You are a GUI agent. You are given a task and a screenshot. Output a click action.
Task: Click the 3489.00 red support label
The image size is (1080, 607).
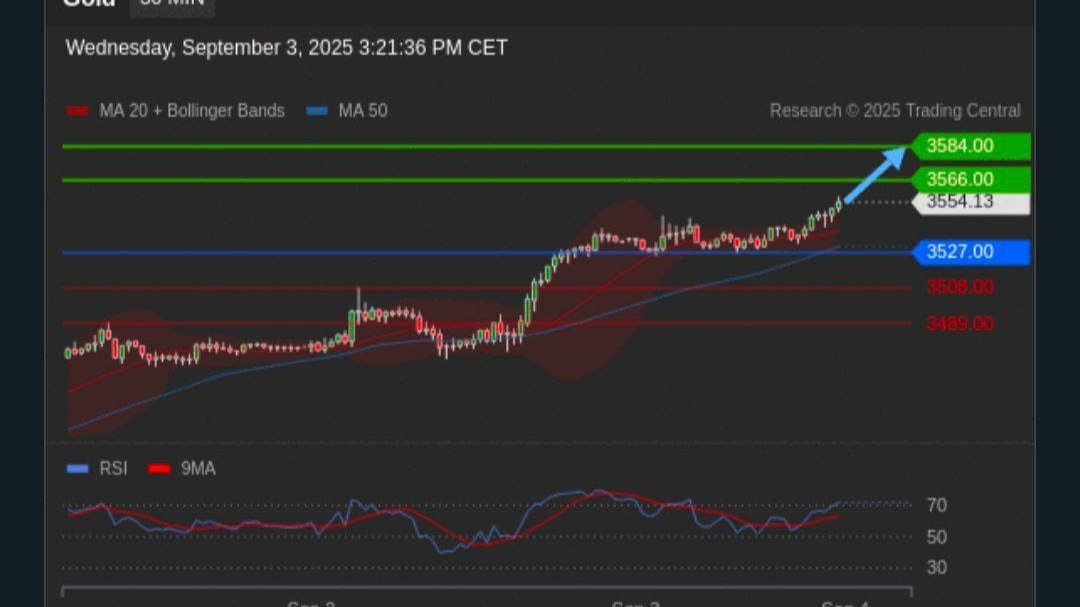(959, 323)
